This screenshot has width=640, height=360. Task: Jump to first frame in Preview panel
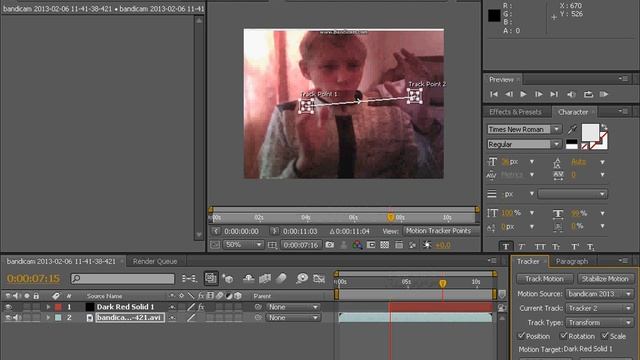pos(494,94)
